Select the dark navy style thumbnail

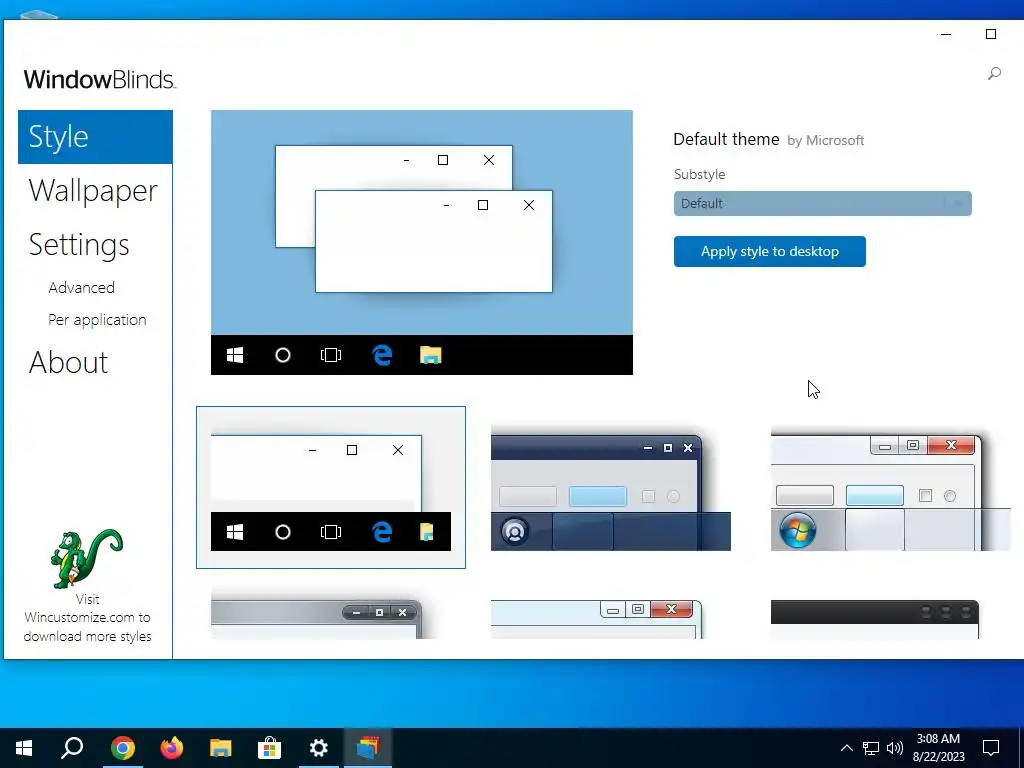point(611,490)
